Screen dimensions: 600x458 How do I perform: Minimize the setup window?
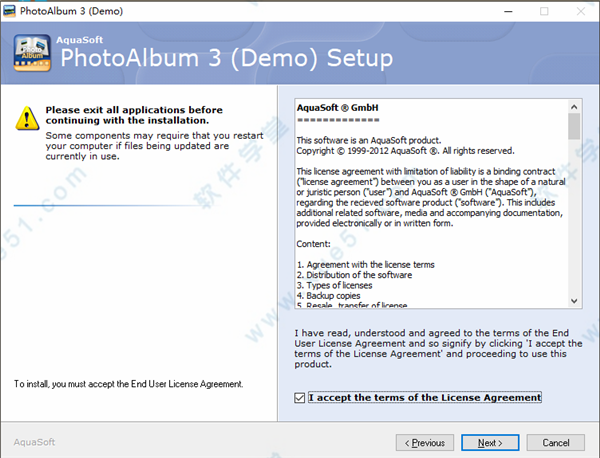point(508,11)
